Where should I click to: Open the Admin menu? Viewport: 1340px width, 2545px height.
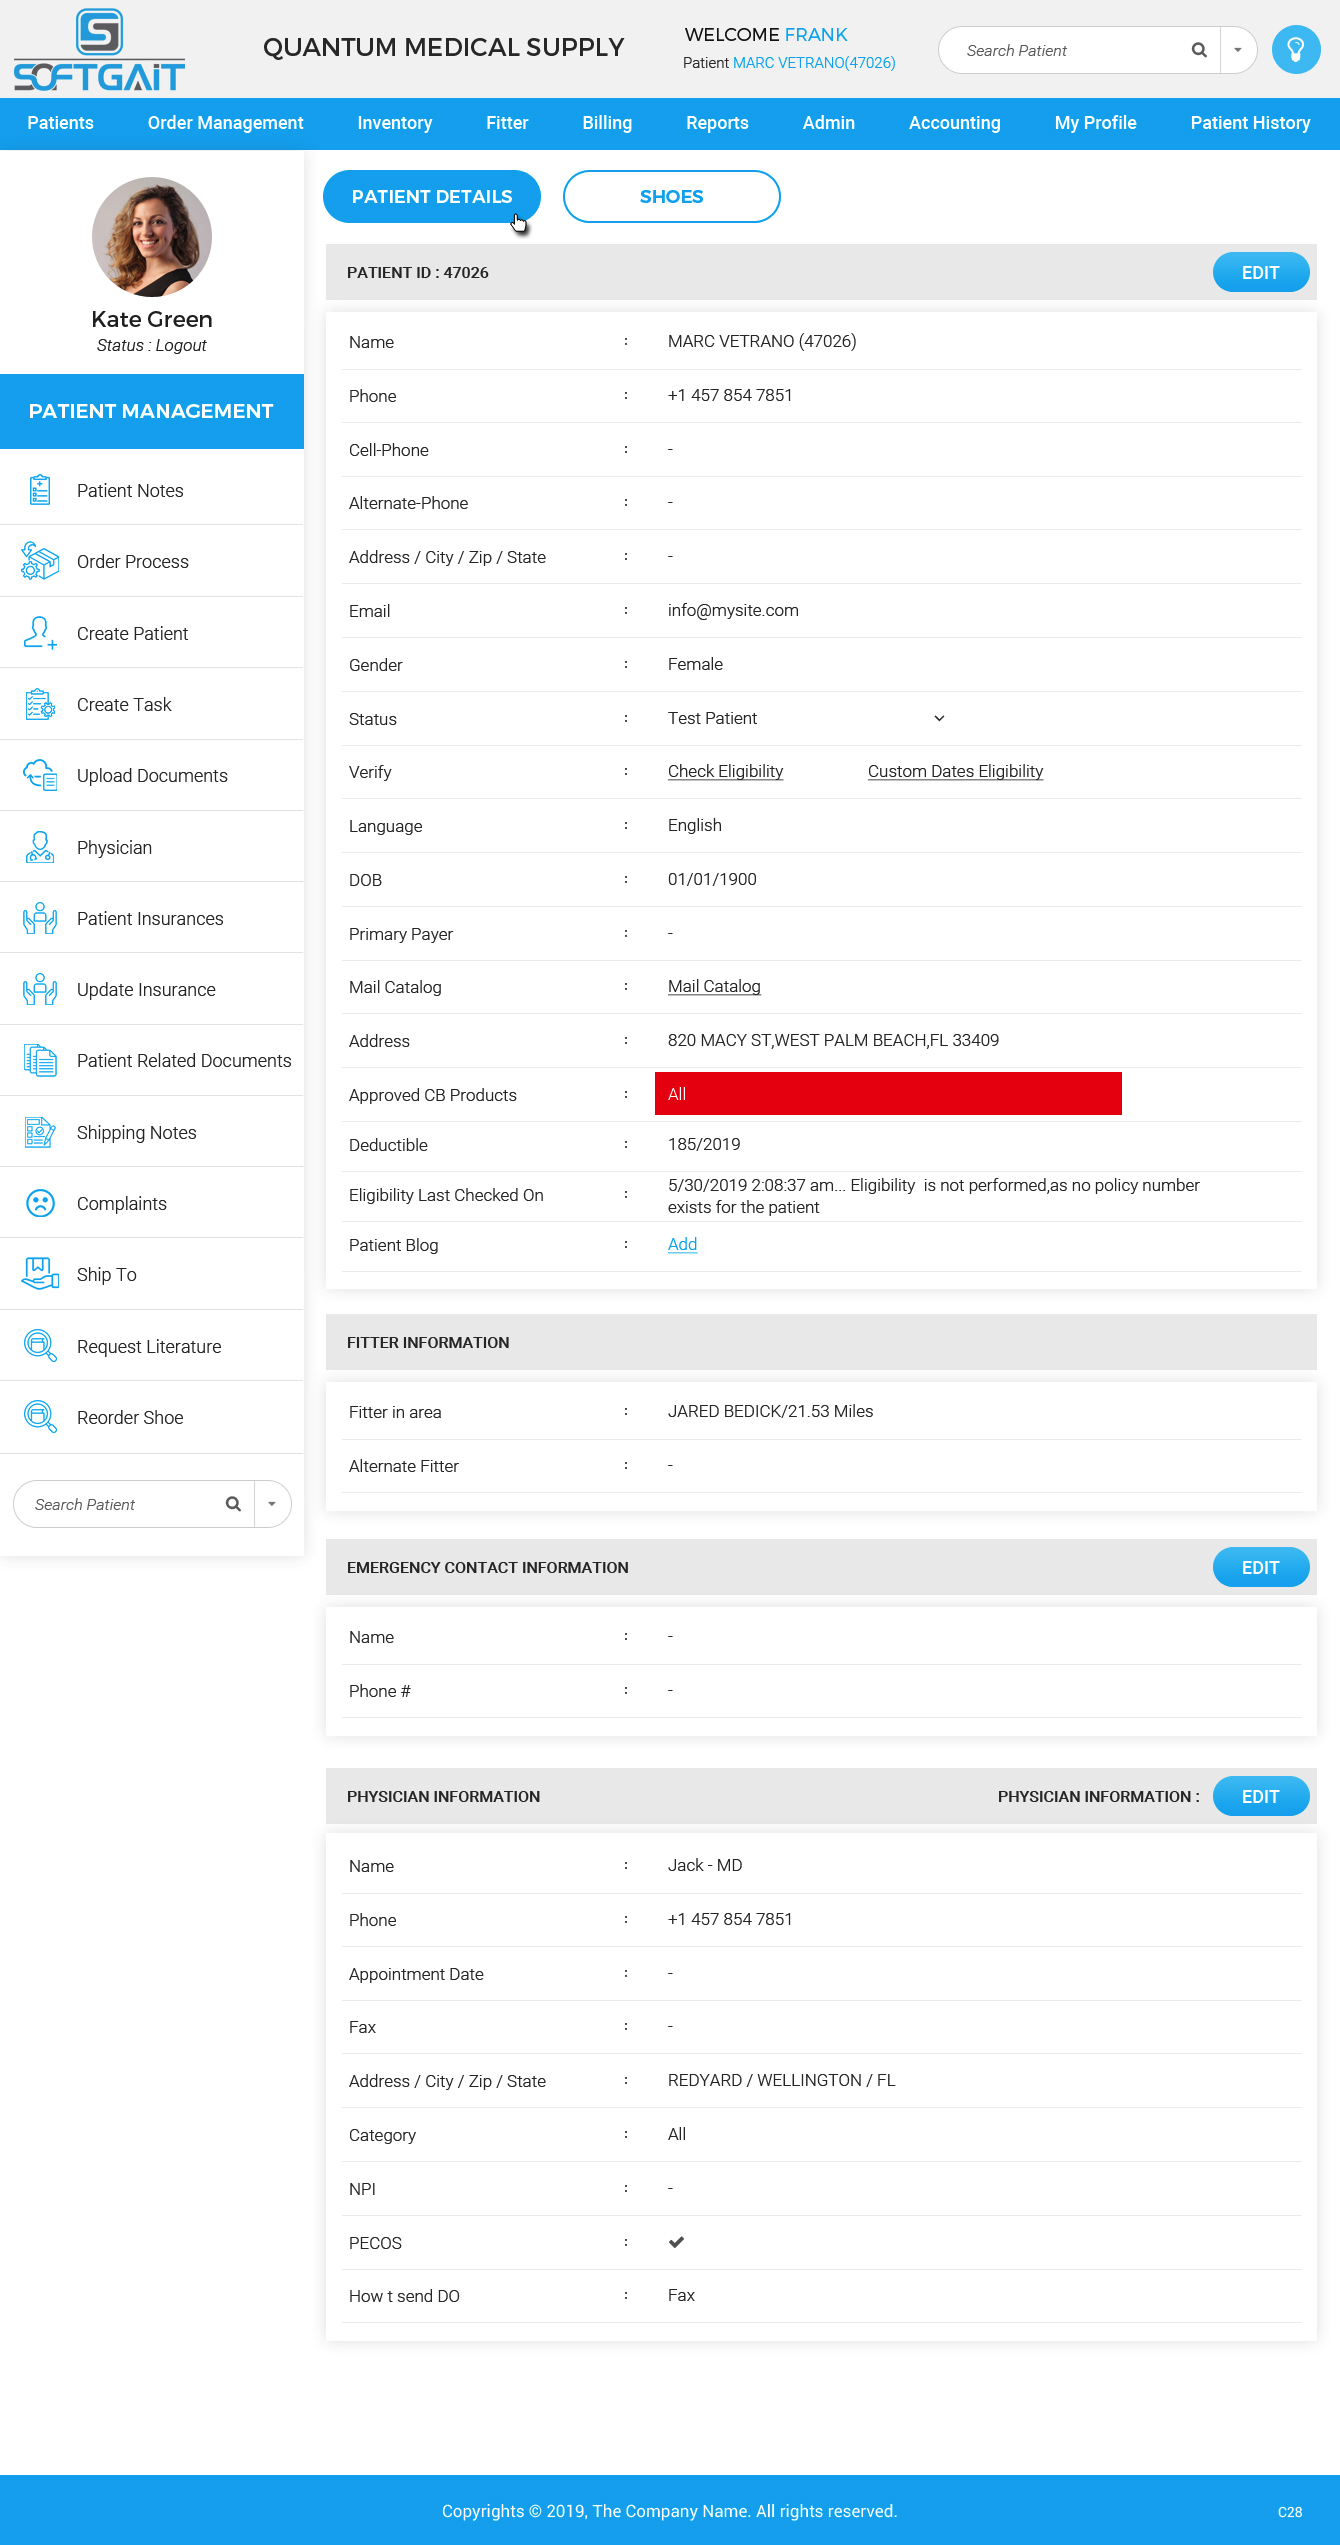pyautogui.click(x=829, y=123)
